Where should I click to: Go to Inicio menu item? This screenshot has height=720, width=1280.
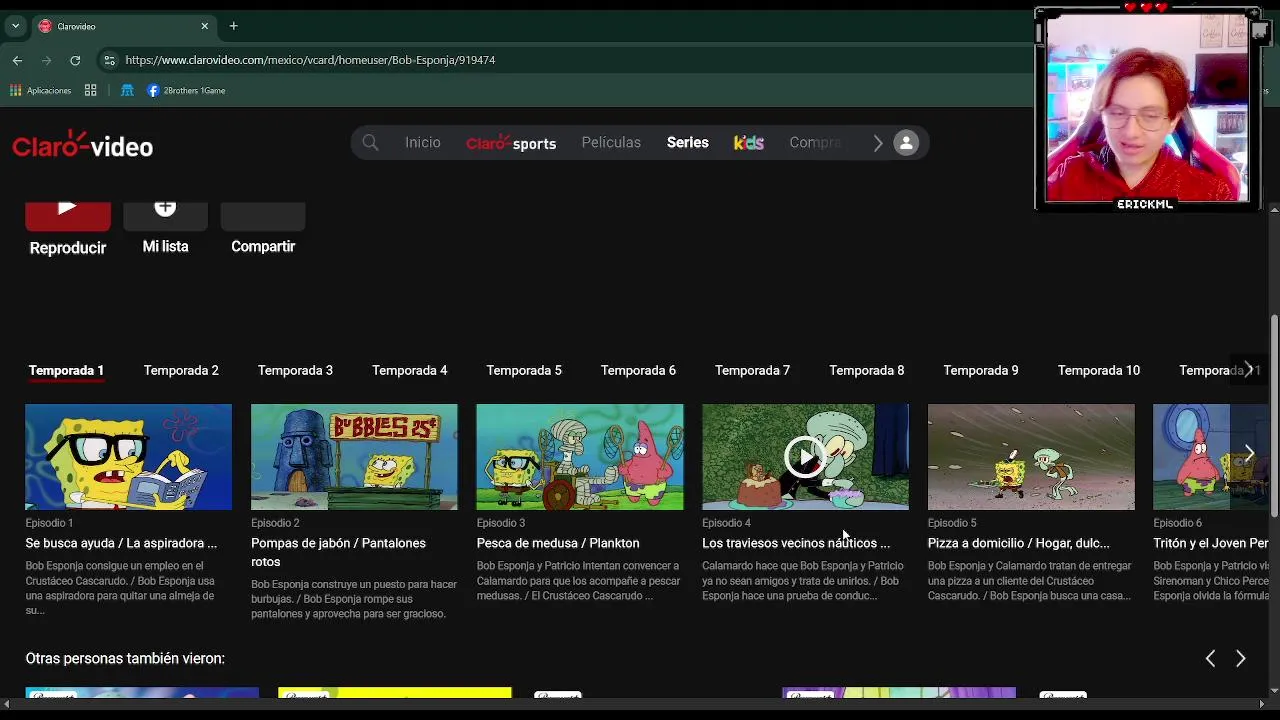pos(422,143)
